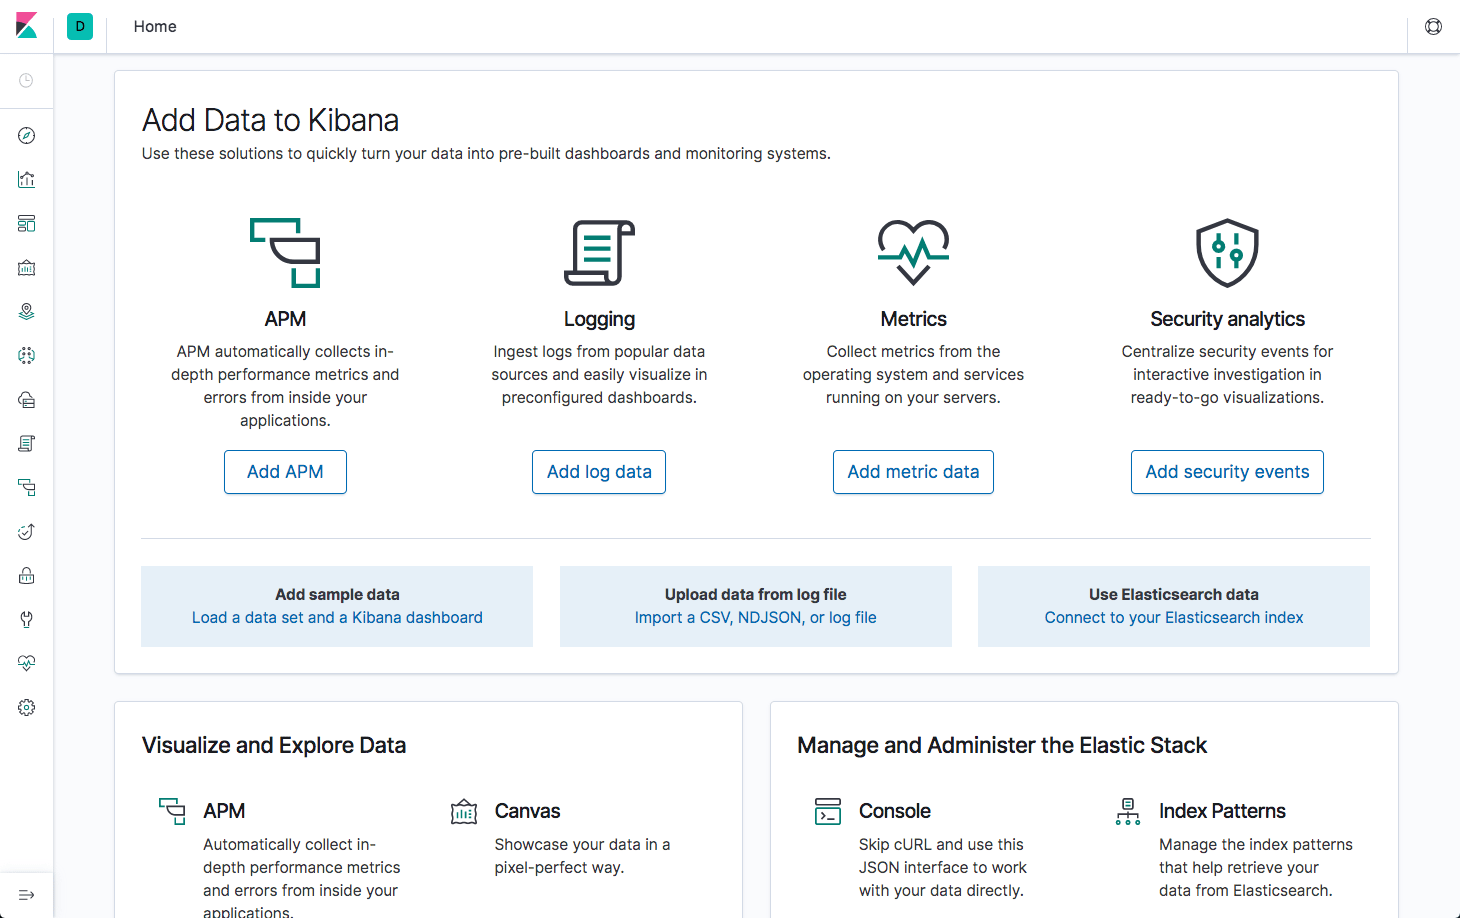Open Stack Monitoring heartbeat icon
1460x918 pixels.
(26, 662)
